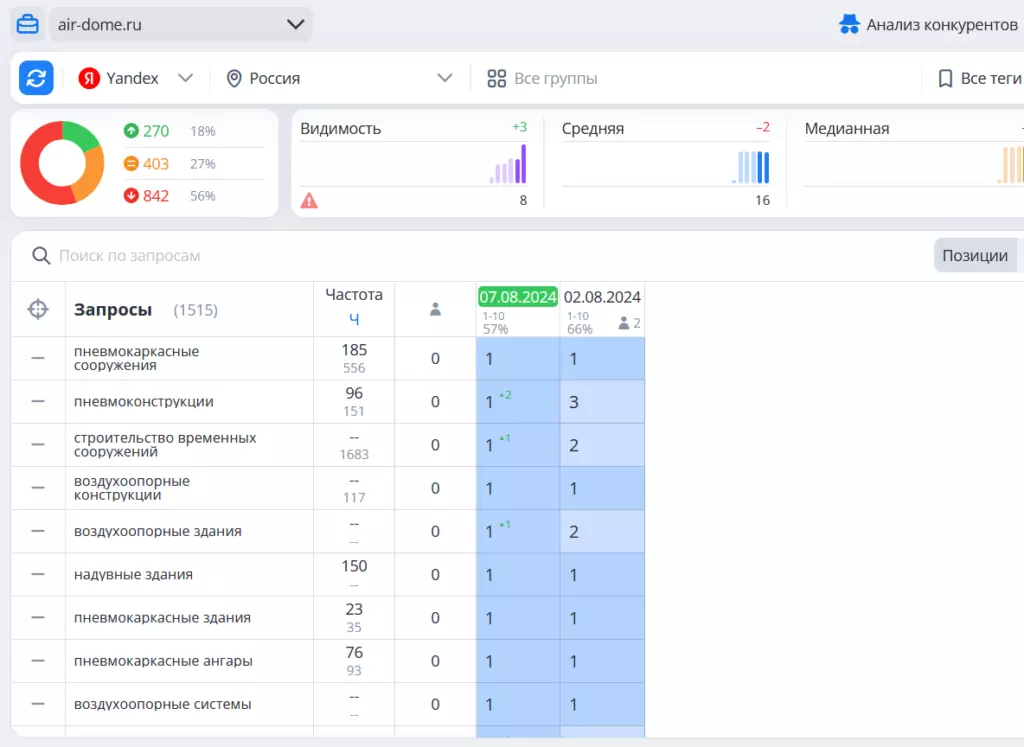Click the bookmark icon by Все теги
Image resolution: width=1024 pixels, height=747 pixels.
(x=945, y=79)
